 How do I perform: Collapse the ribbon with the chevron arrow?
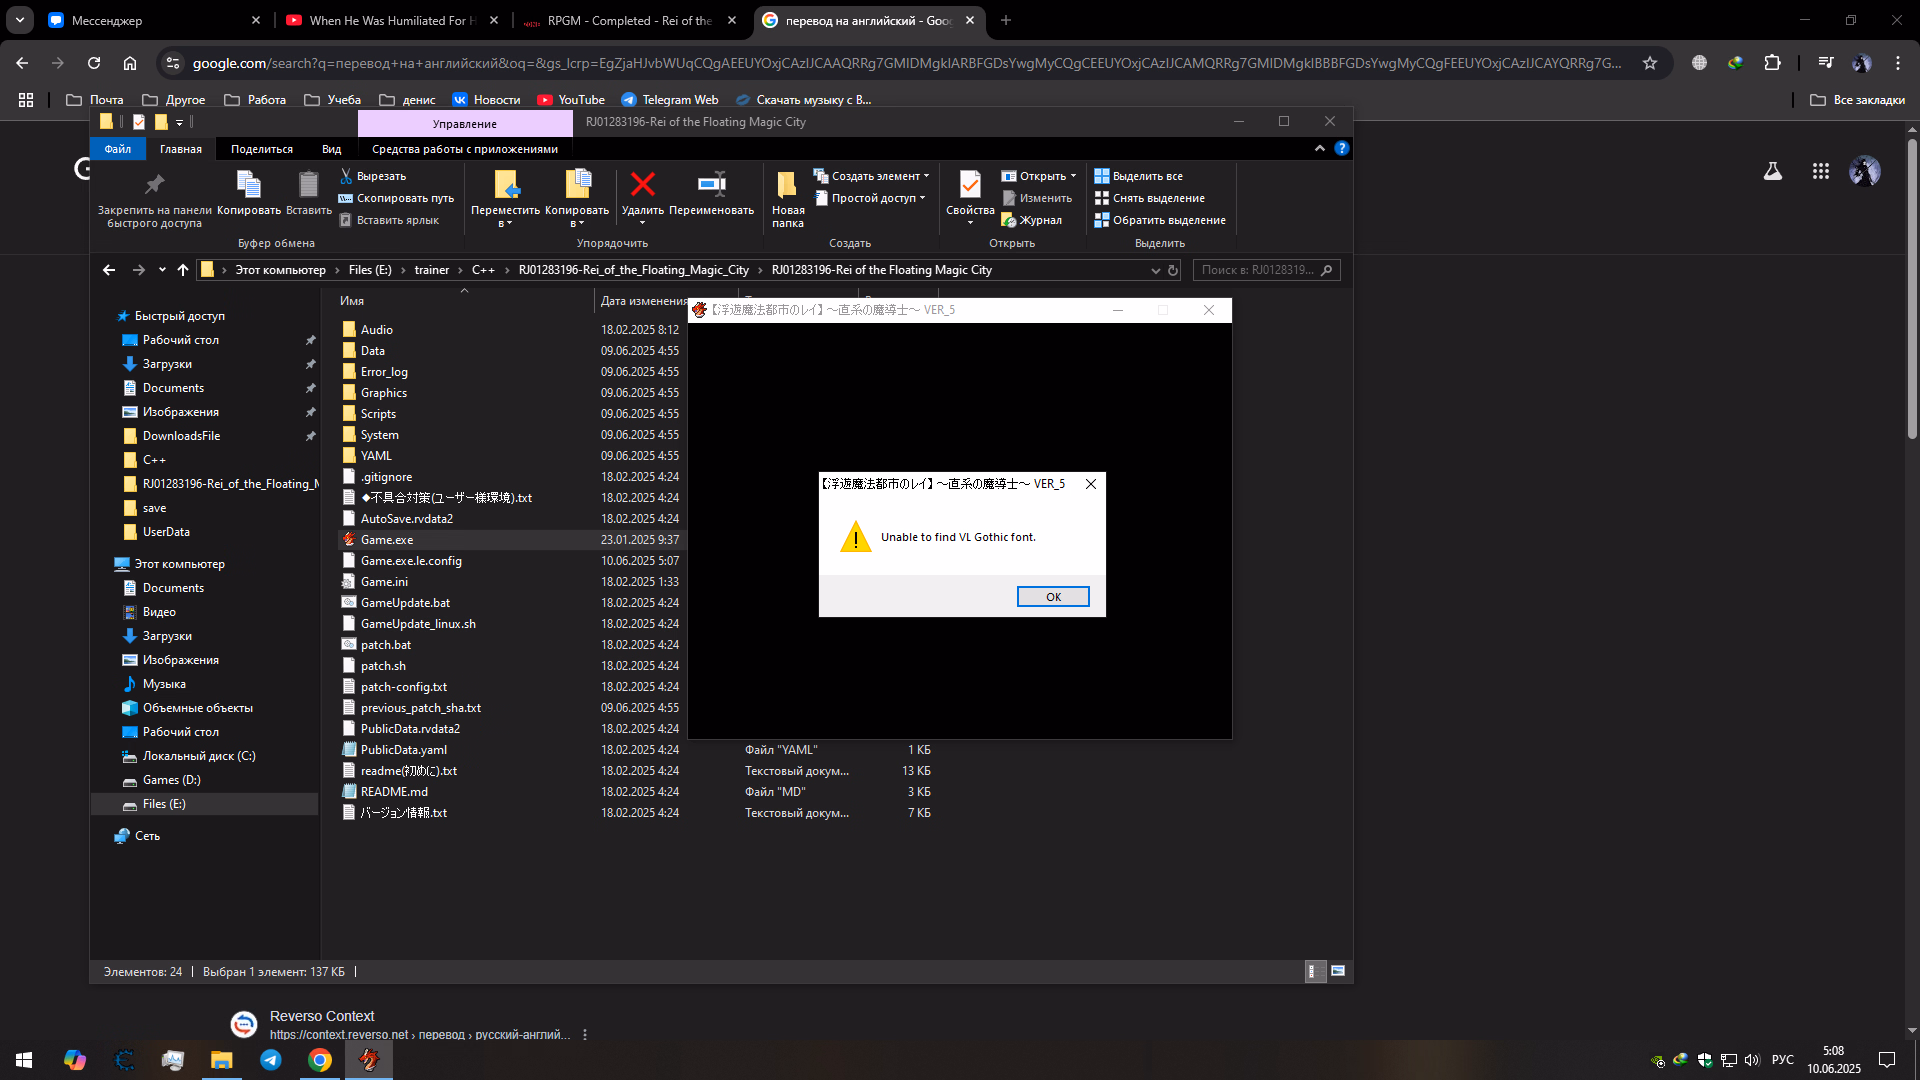pyautogui.click(x=1320, y=148)
